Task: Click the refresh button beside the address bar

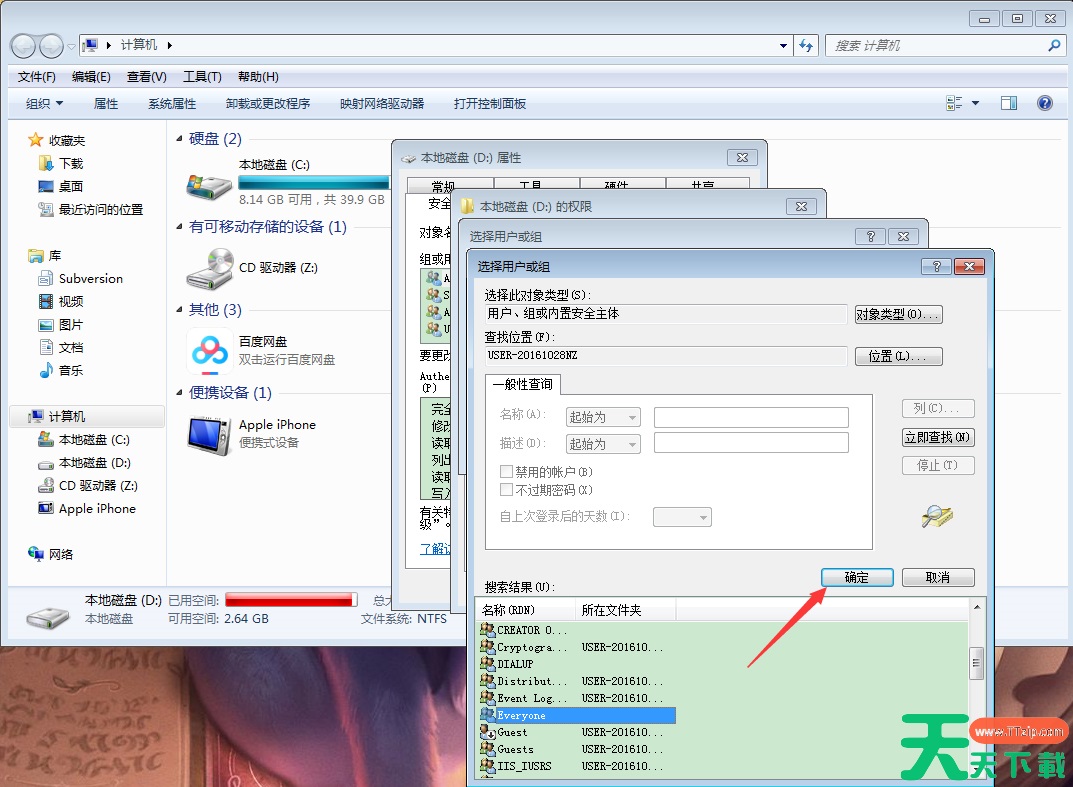Action: point(806,46)
